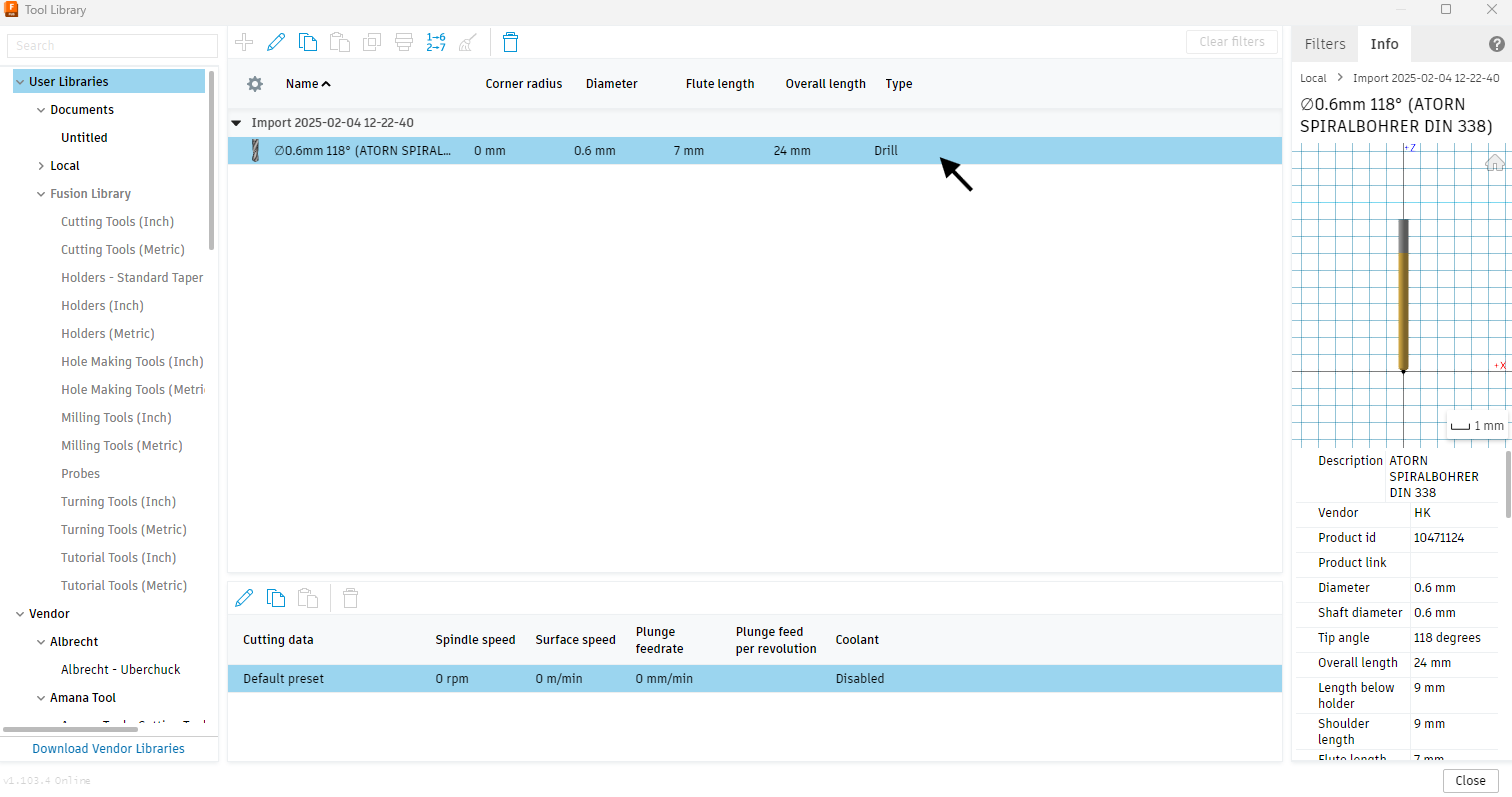Collapse the User Libraries tree node
The image size is (1512, 797).
[x=20, y=82]
